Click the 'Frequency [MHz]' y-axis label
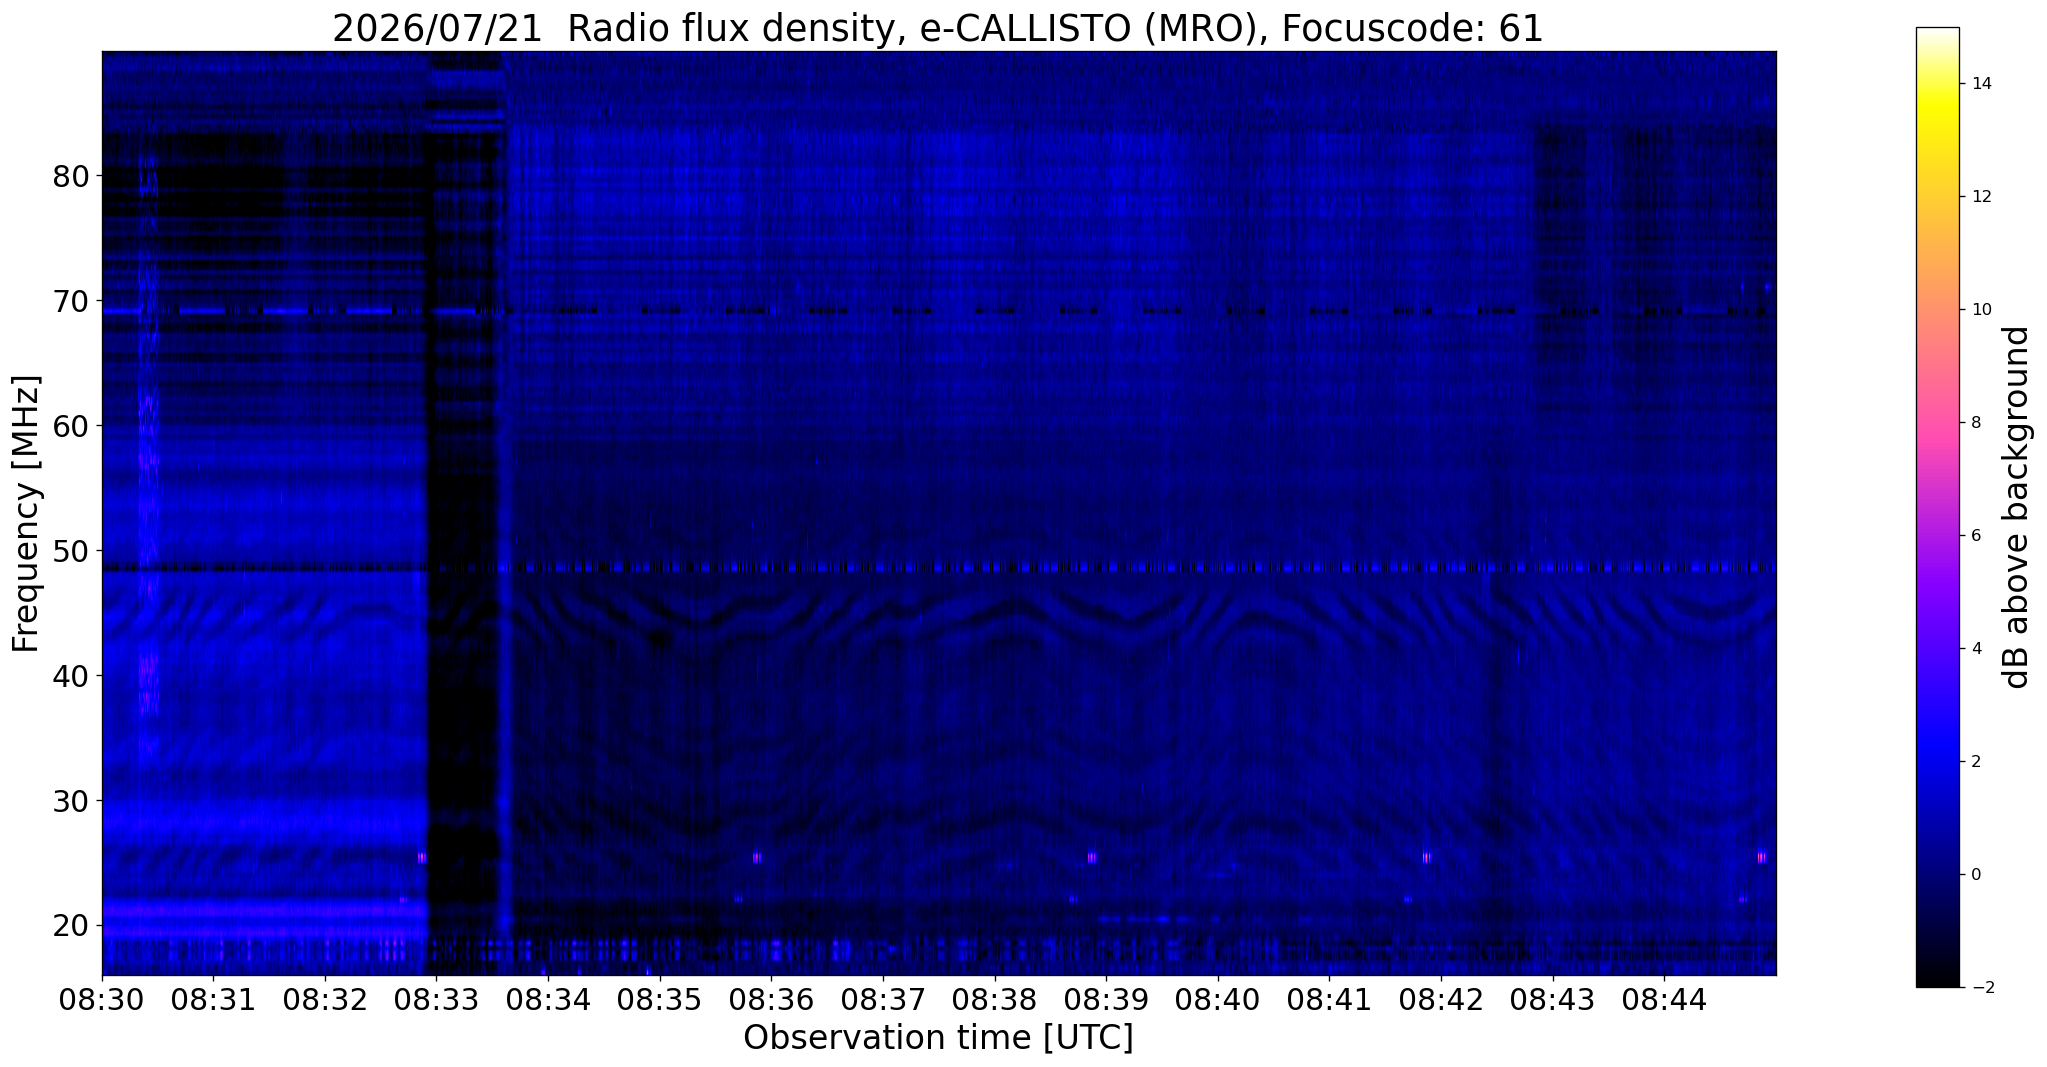This screenshot has height=1067, width=2047. click(x=27, y=513)
